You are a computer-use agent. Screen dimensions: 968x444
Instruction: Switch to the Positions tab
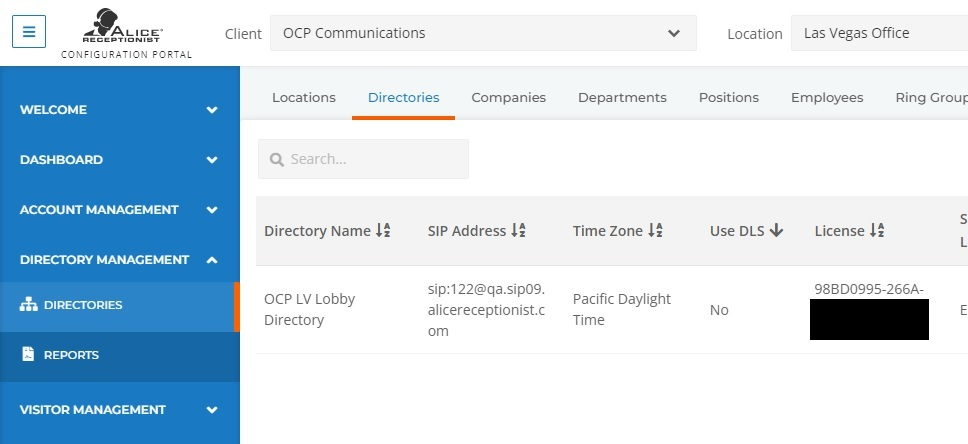click(x=728, y=98)
